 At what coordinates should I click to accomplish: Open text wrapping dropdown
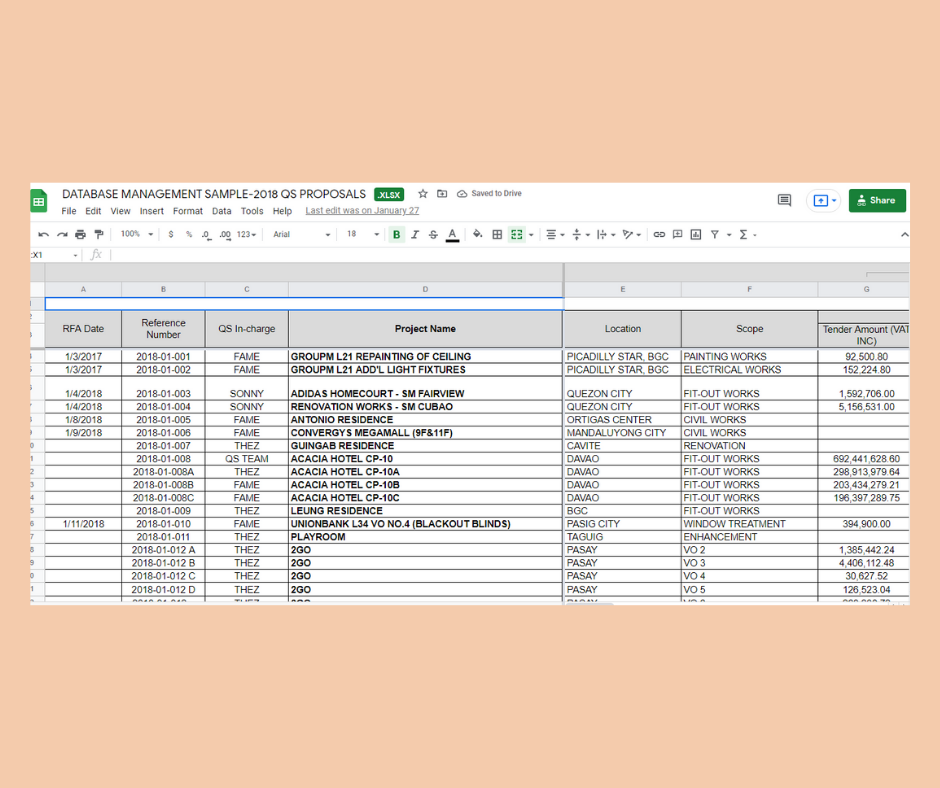(606, 234)
